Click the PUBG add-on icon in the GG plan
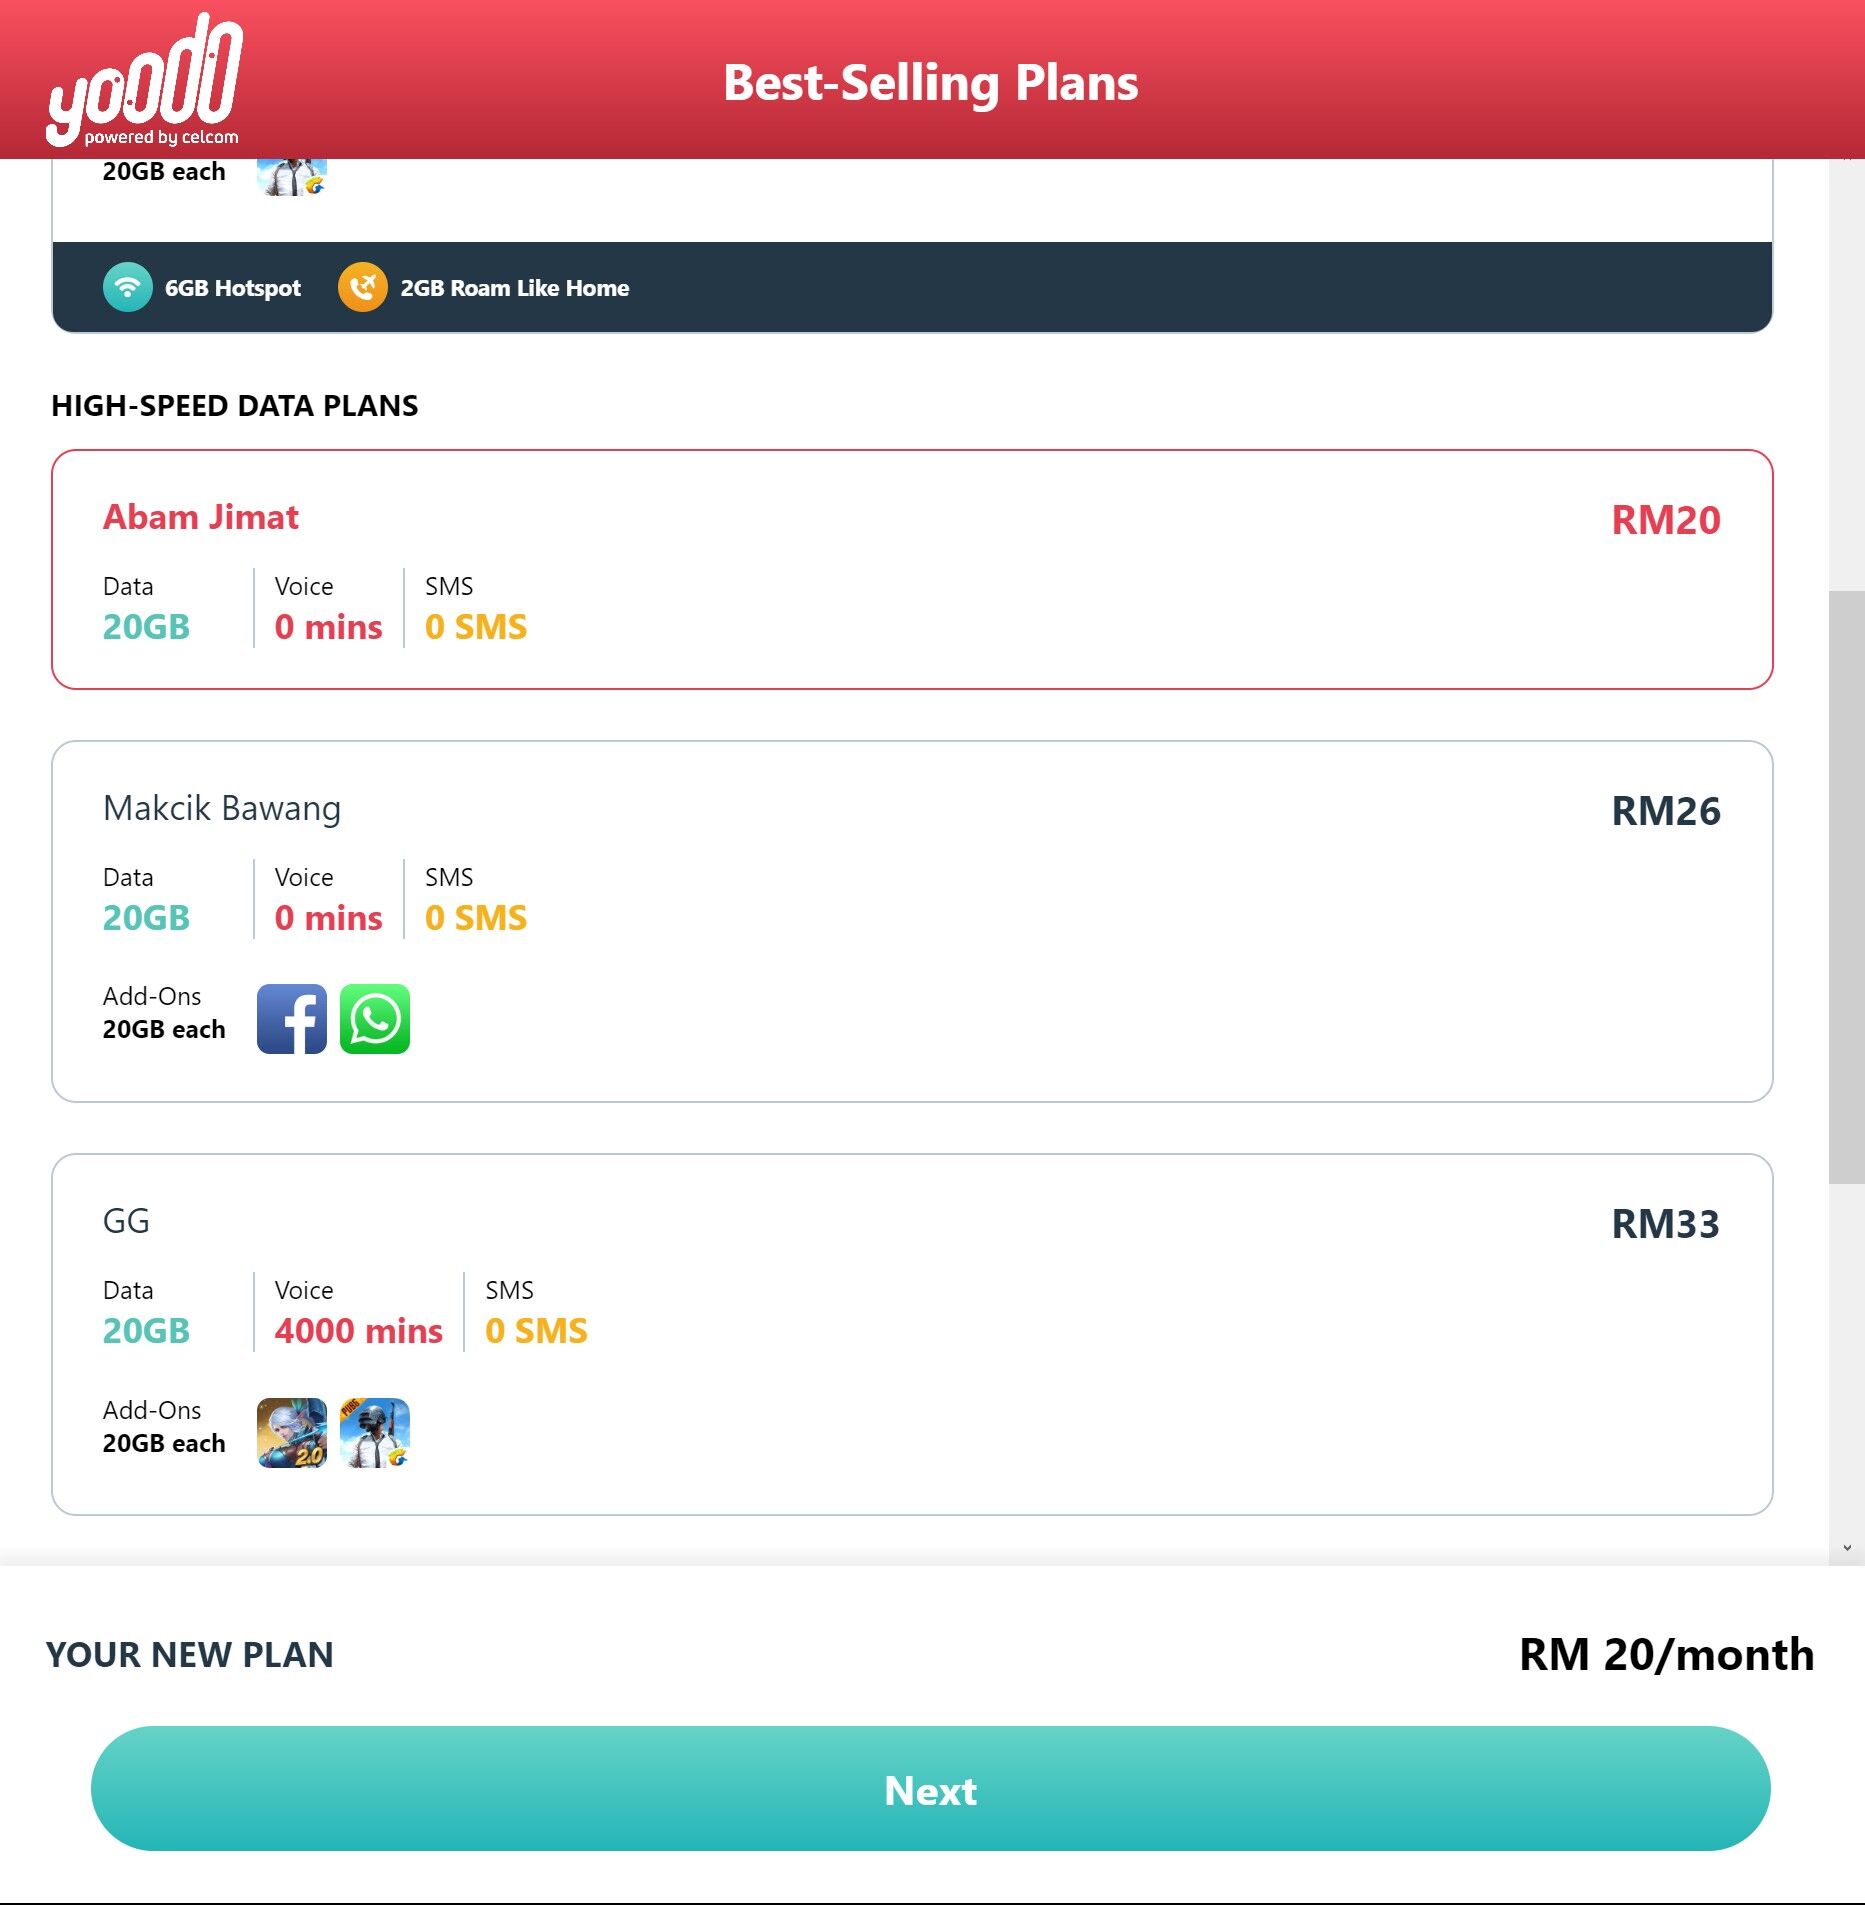The height and width of the screenshot is (1905, 1865). tap(375, 1432)
